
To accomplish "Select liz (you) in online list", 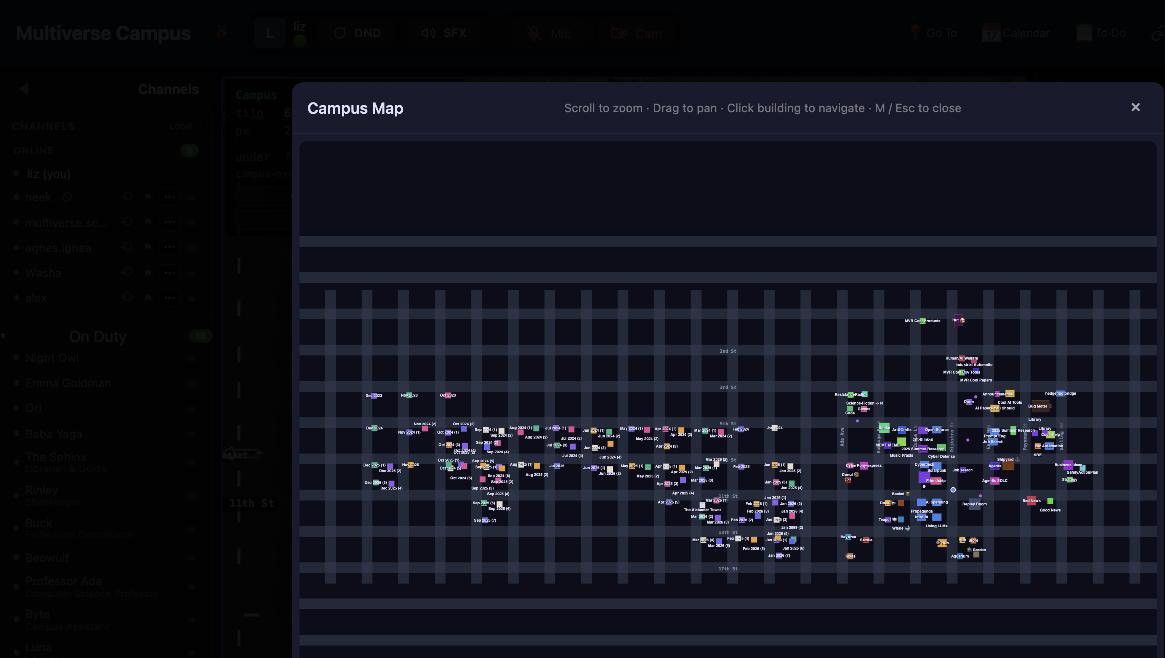I will (48, 174).
